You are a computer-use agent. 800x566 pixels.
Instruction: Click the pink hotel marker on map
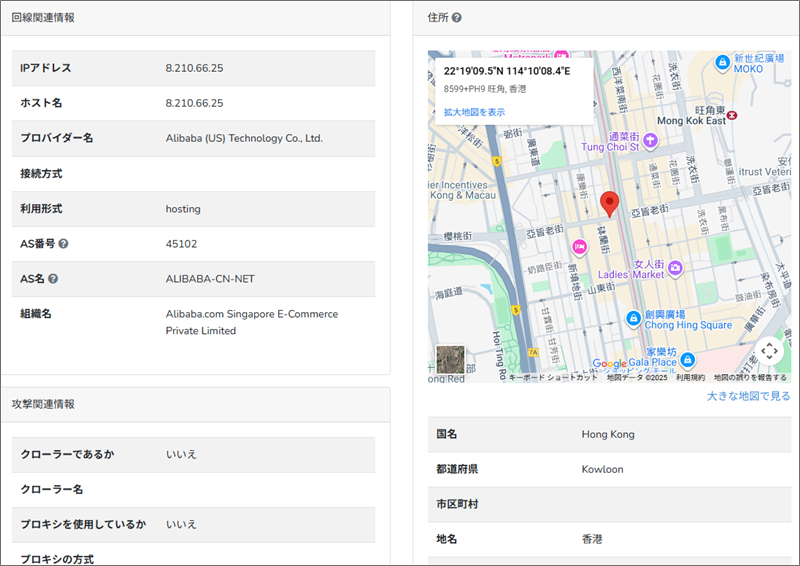578,247
